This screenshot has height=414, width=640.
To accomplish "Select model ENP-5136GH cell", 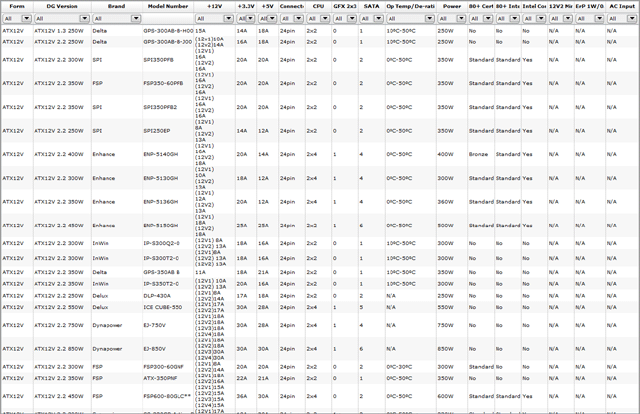I will click(161, 202).
